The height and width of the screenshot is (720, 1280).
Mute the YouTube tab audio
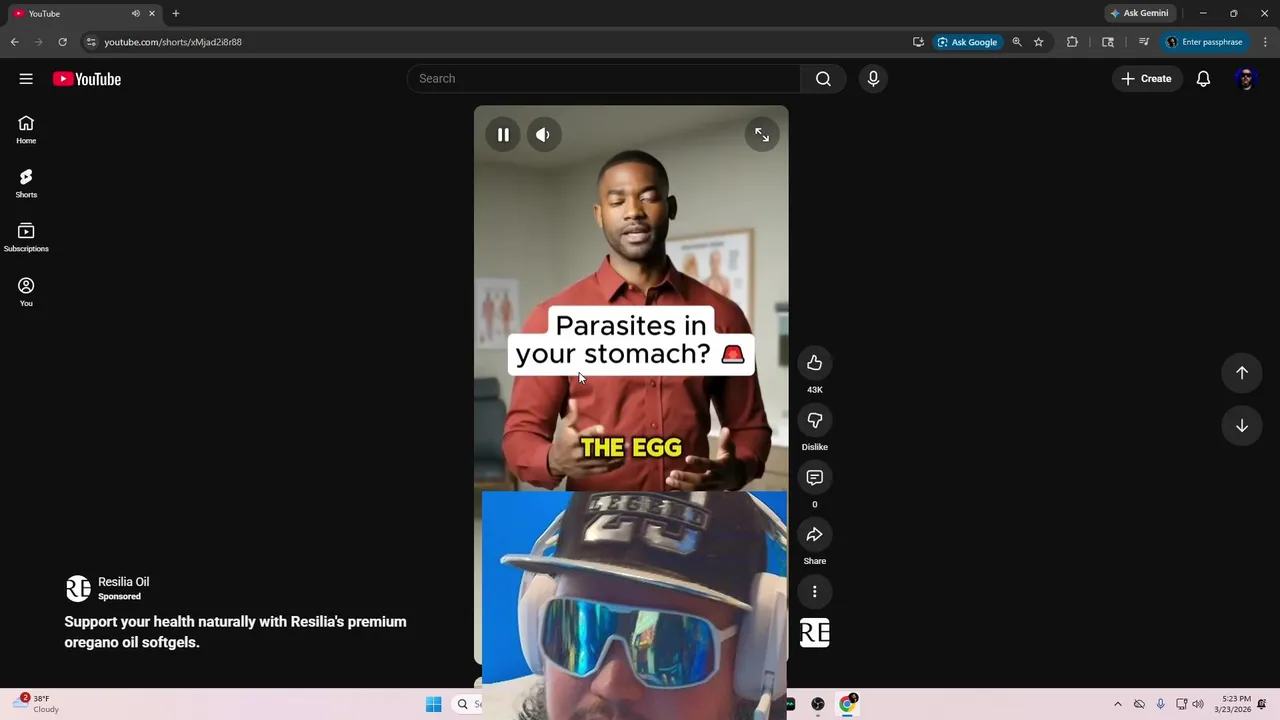[135, 13]
